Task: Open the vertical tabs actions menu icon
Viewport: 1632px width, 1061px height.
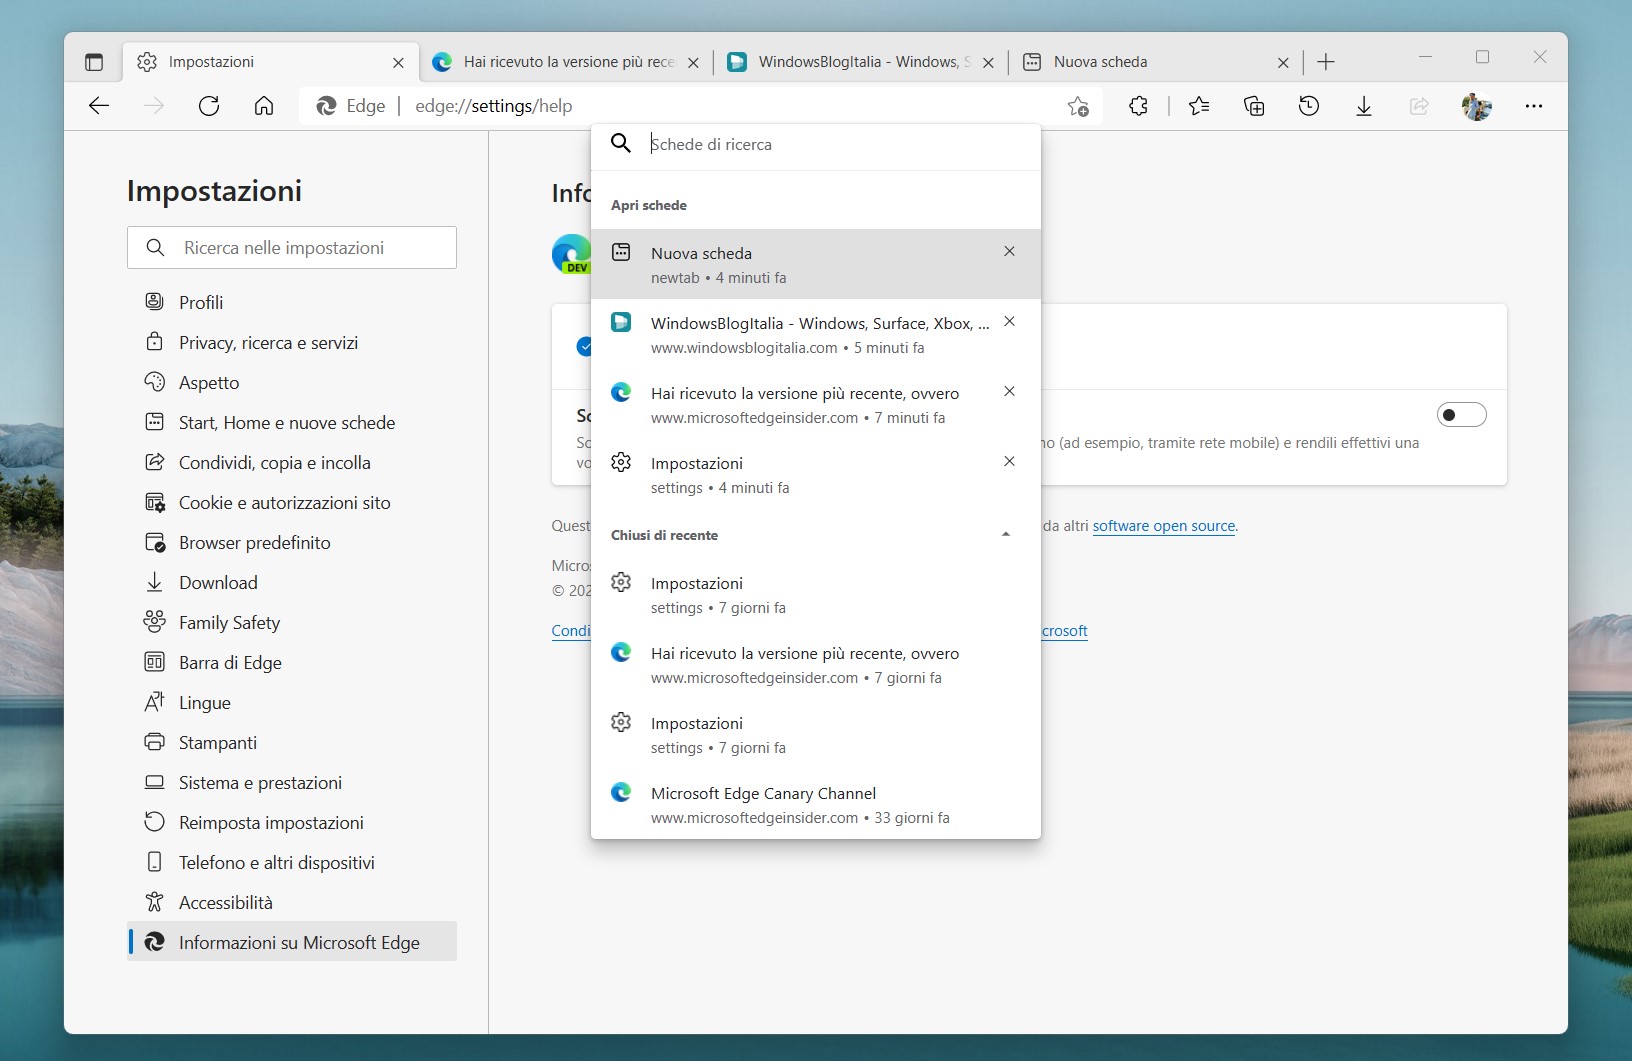Action: click(x=94, y=62)
